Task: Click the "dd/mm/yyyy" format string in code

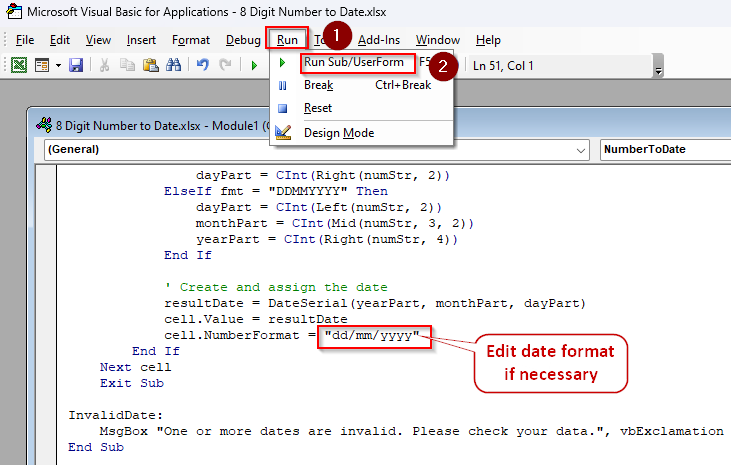Action: (x=372, y=335)
